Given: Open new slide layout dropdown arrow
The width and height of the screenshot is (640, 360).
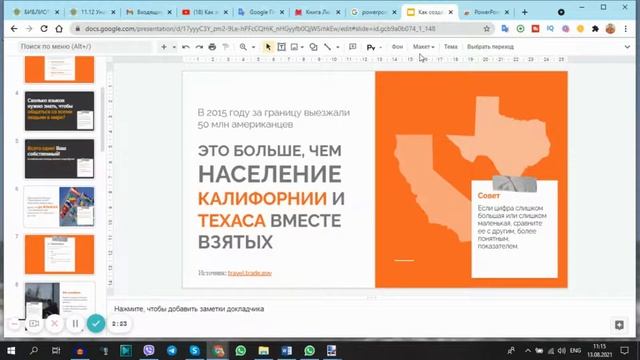Looking at the screenshot, I should (174, 47).
